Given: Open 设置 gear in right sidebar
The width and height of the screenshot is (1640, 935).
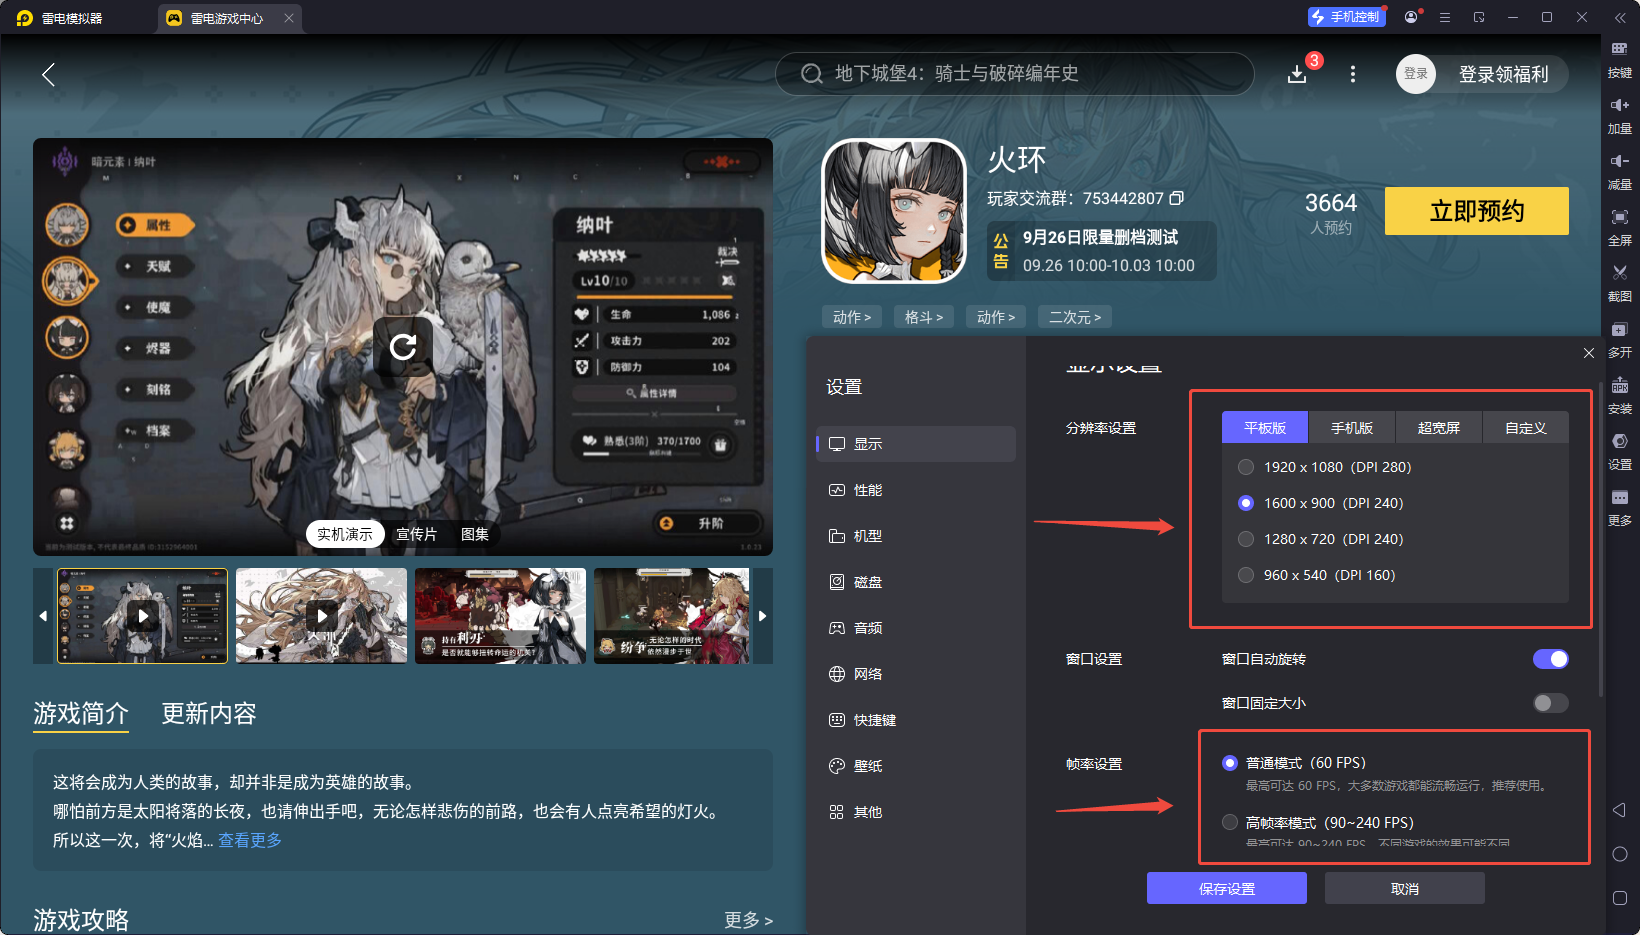Looking at the screenshot, I should point(1620,452).
